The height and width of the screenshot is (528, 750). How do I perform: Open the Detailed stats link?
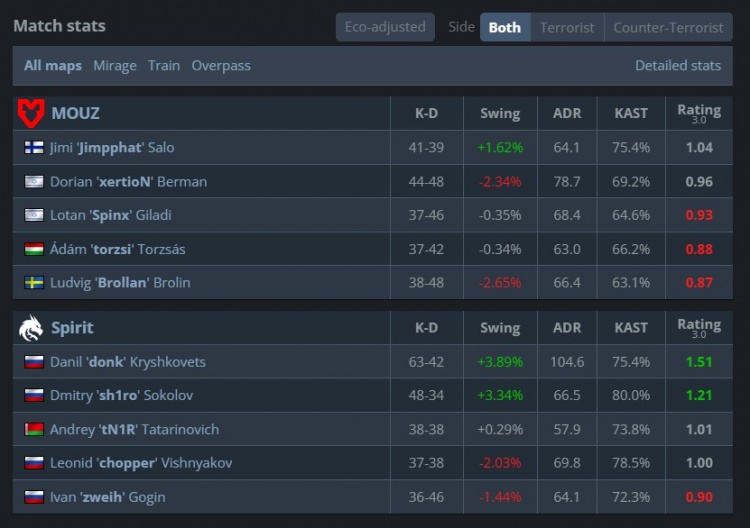click(678, 66)
